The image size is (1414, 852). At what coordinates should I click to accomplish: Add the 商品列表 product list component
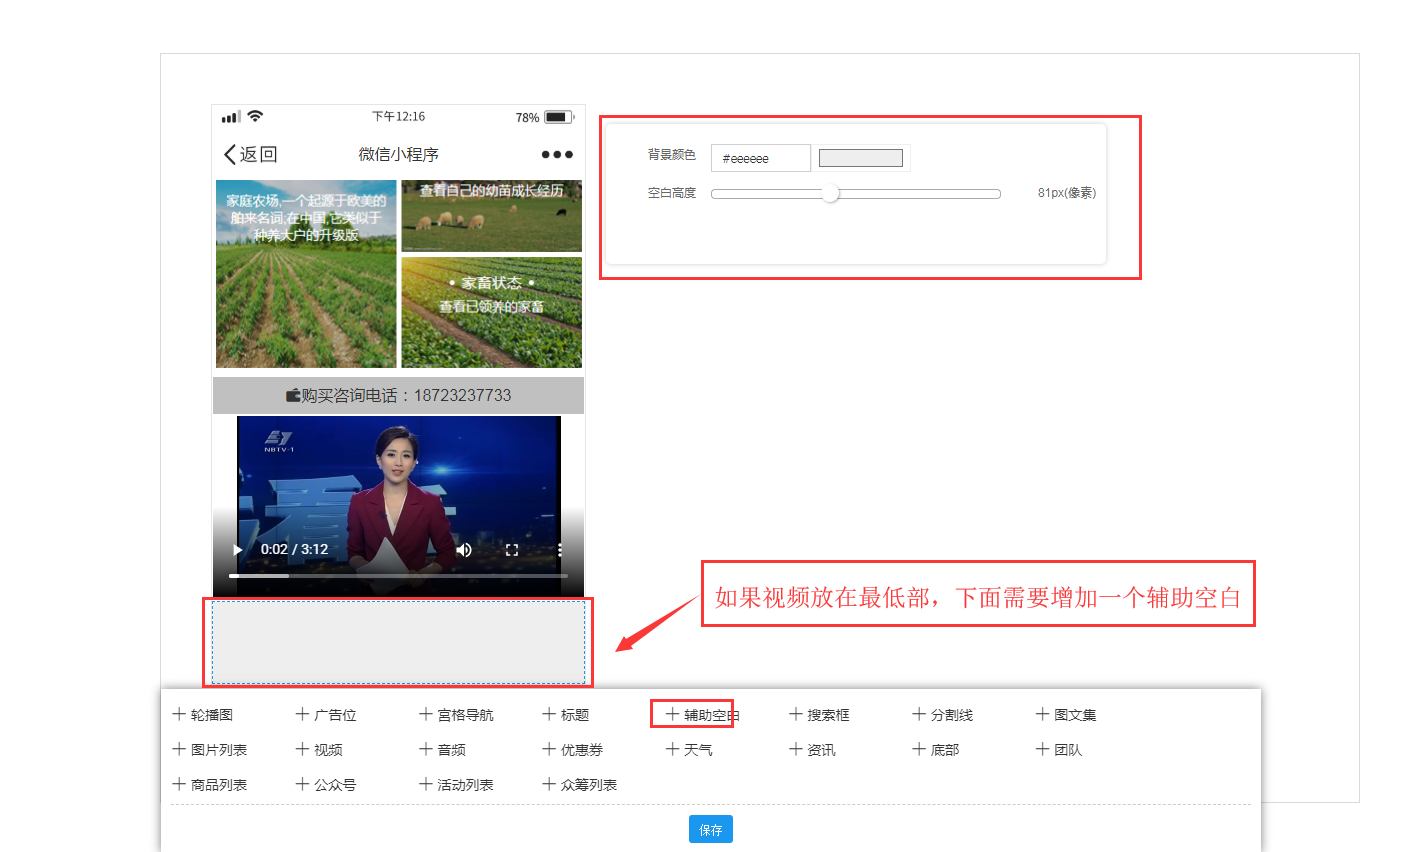pos(210,785)
